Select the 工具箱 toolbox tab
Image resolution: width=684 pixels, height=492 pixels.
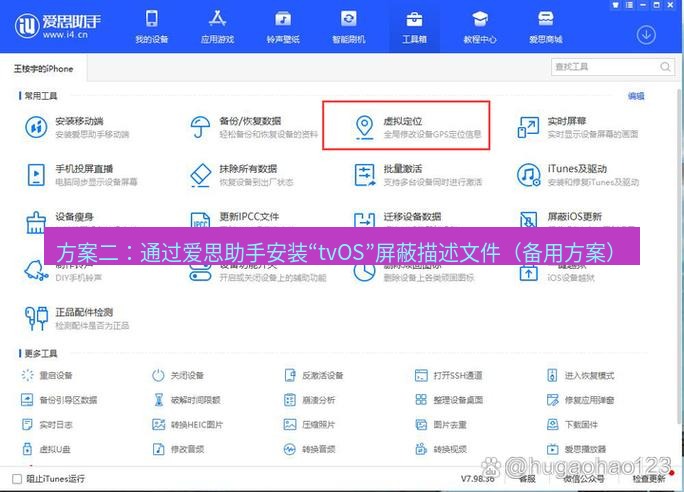point(414,27)
